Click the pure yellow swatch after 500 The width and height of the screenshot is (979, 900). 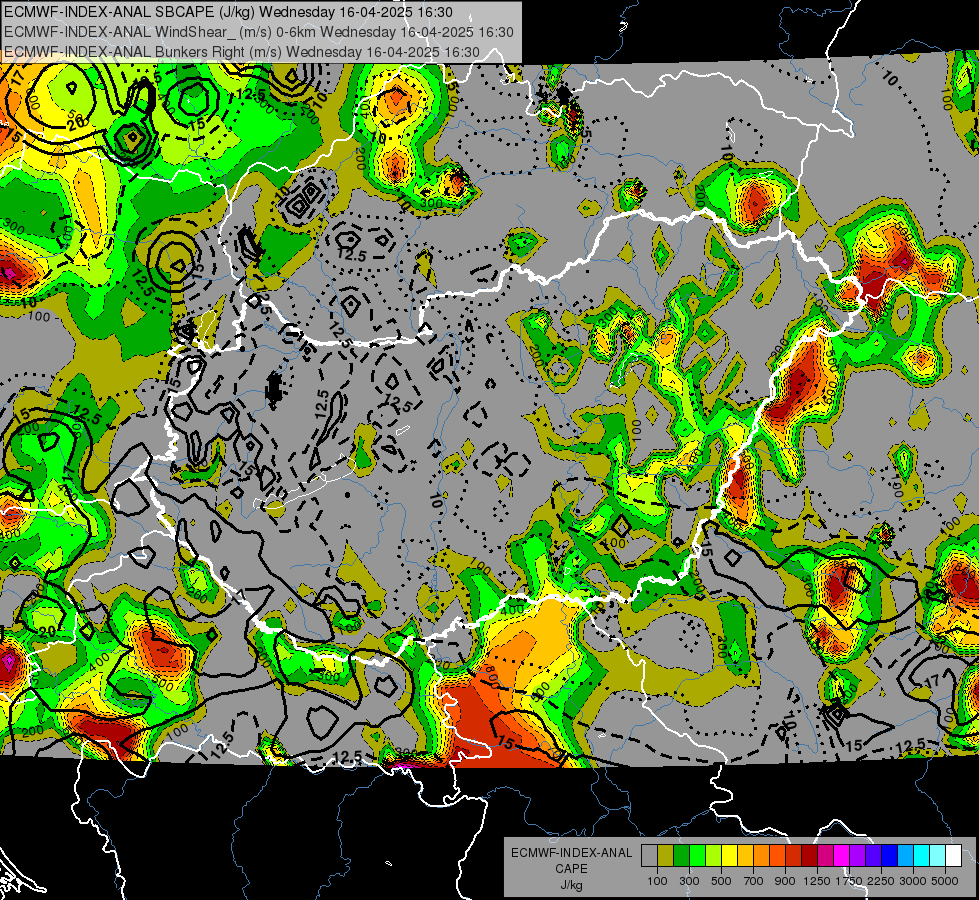729,856
